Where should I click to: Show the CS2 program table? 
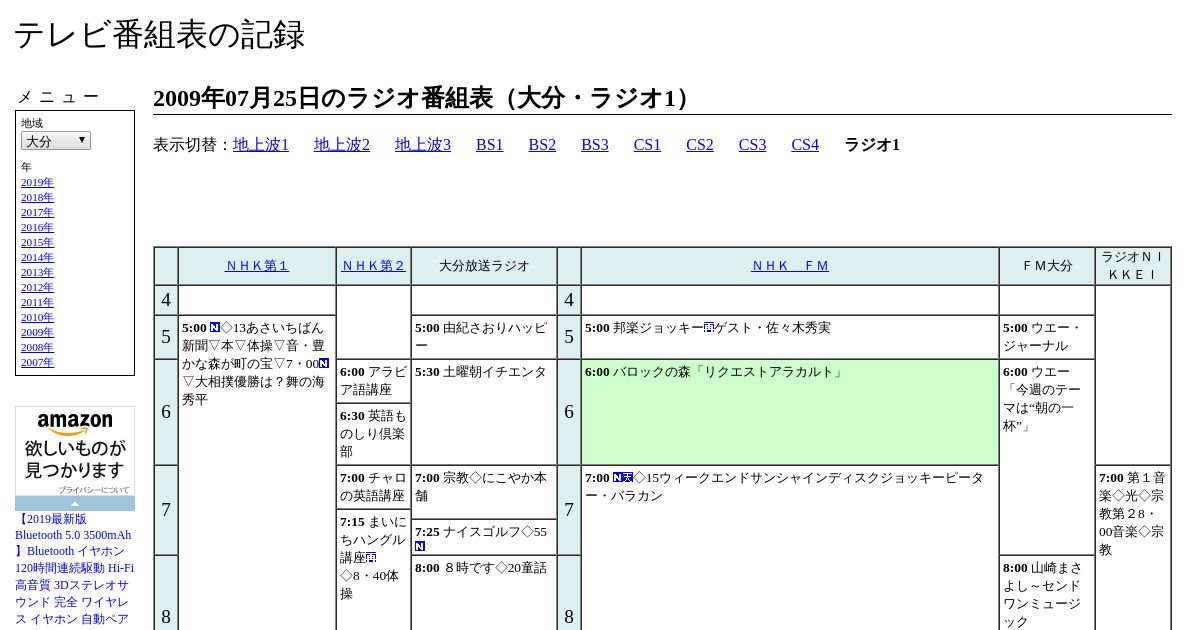tap(700, 145)
